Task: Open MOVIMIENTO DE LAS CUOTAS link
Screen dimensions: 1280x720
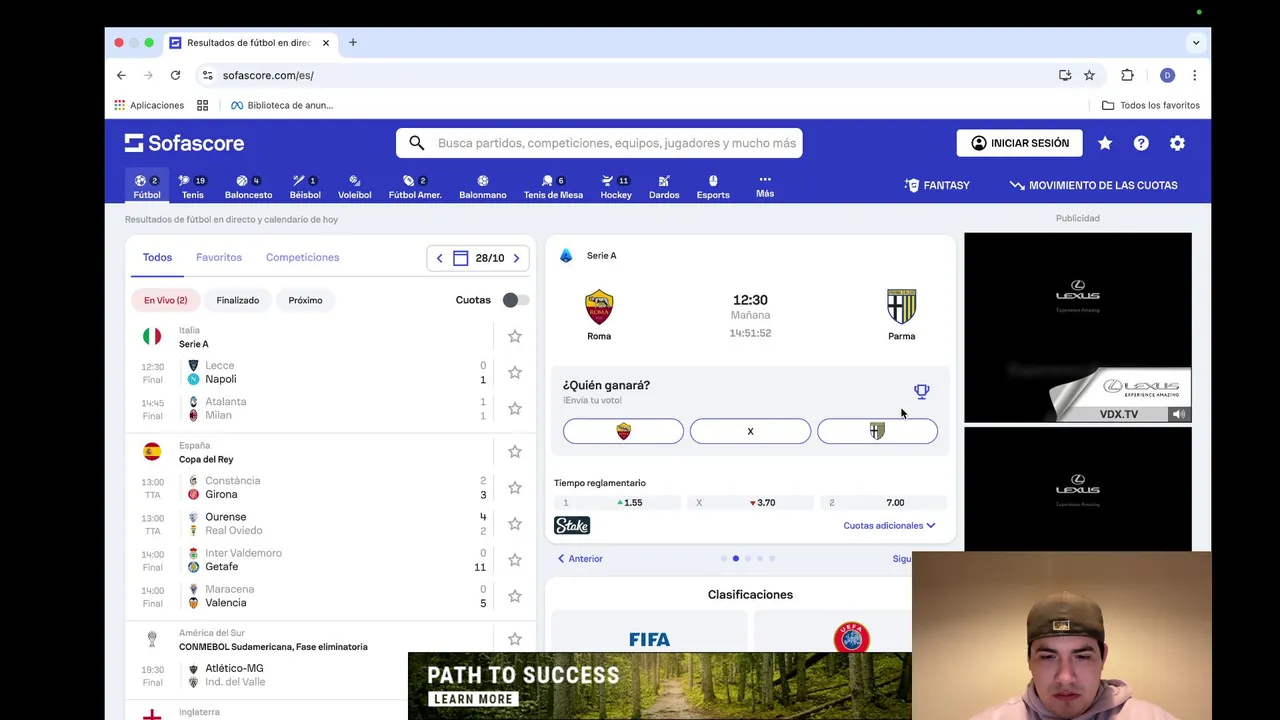Action: click(x=1093, y=185)
